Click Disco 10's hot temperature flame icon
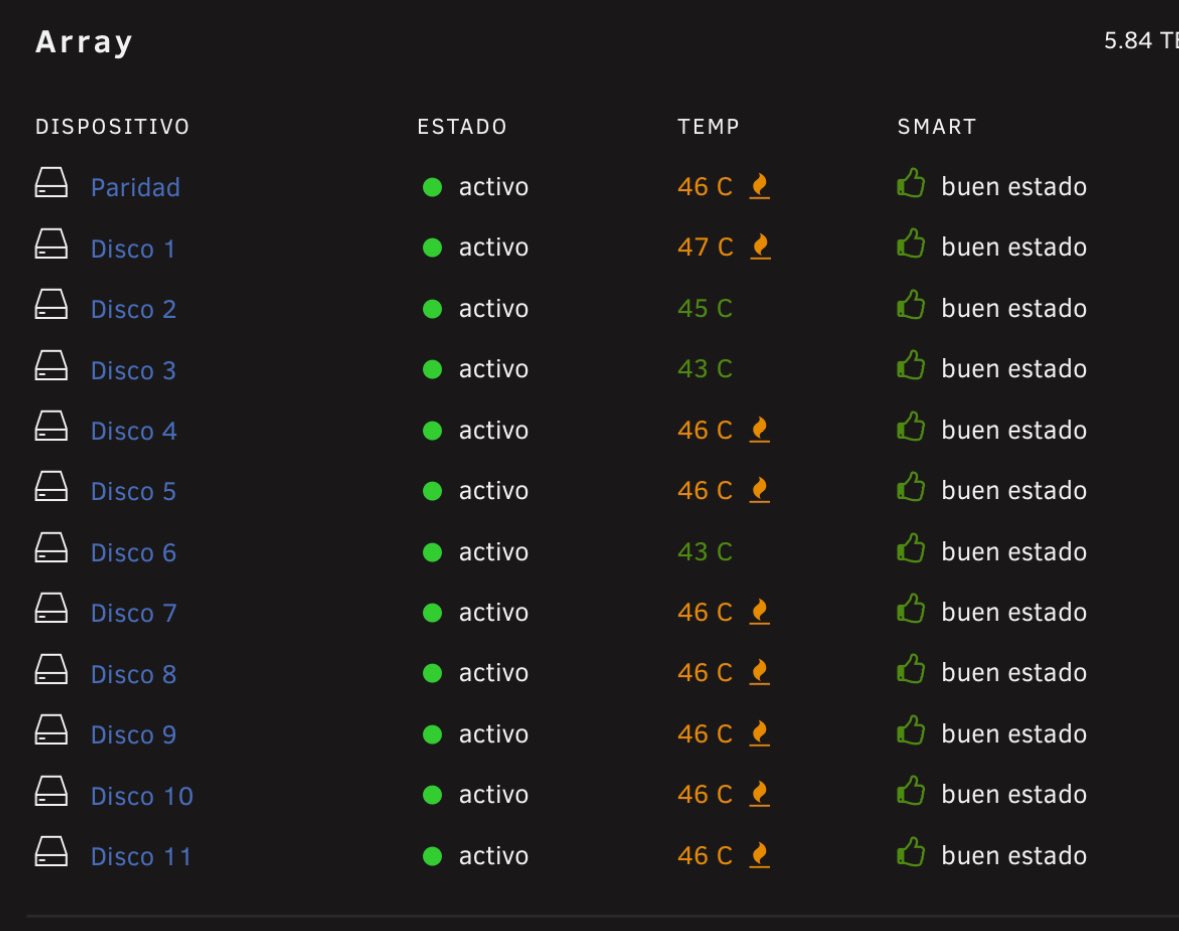The image size is (1179, 931). point(760,793)
